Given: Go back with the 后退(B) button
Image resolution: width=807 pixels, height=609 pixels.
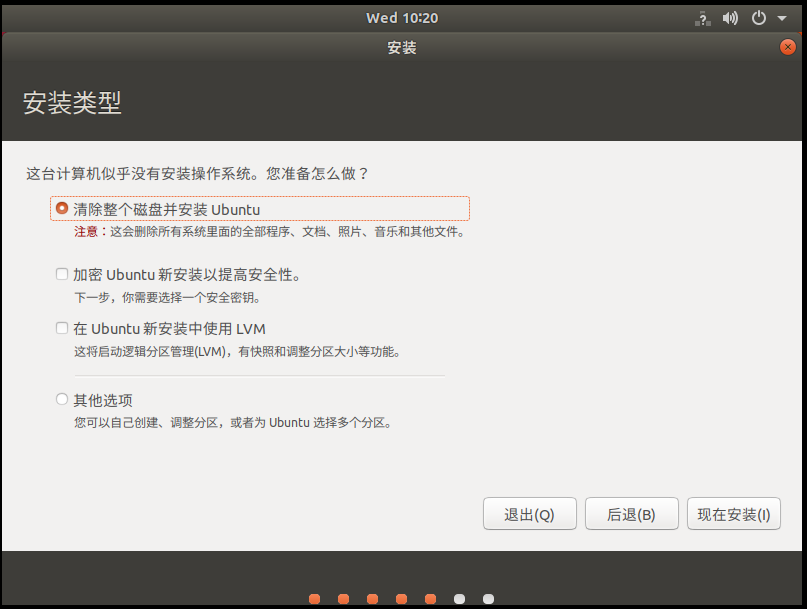Looking at the screenshot, I should point(631,514).
